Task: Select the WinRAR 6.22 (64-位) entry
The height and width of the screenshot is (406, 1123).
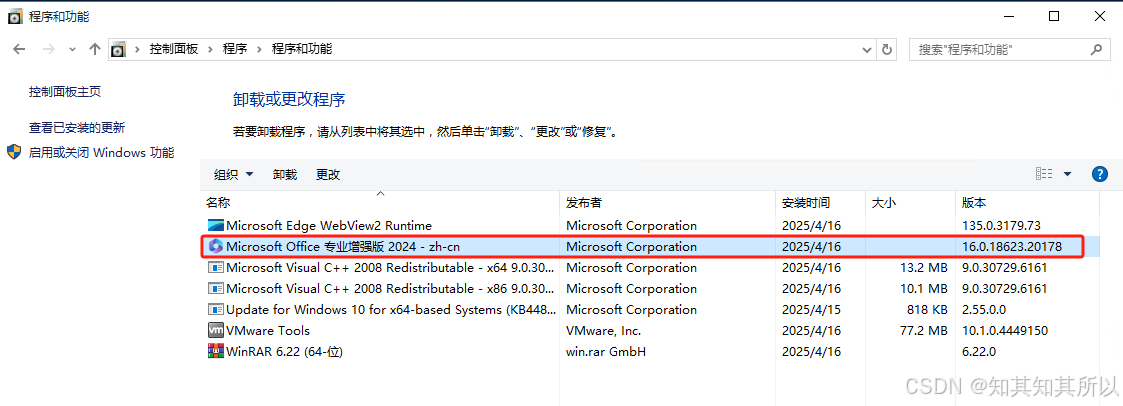Action: (650, 352)
